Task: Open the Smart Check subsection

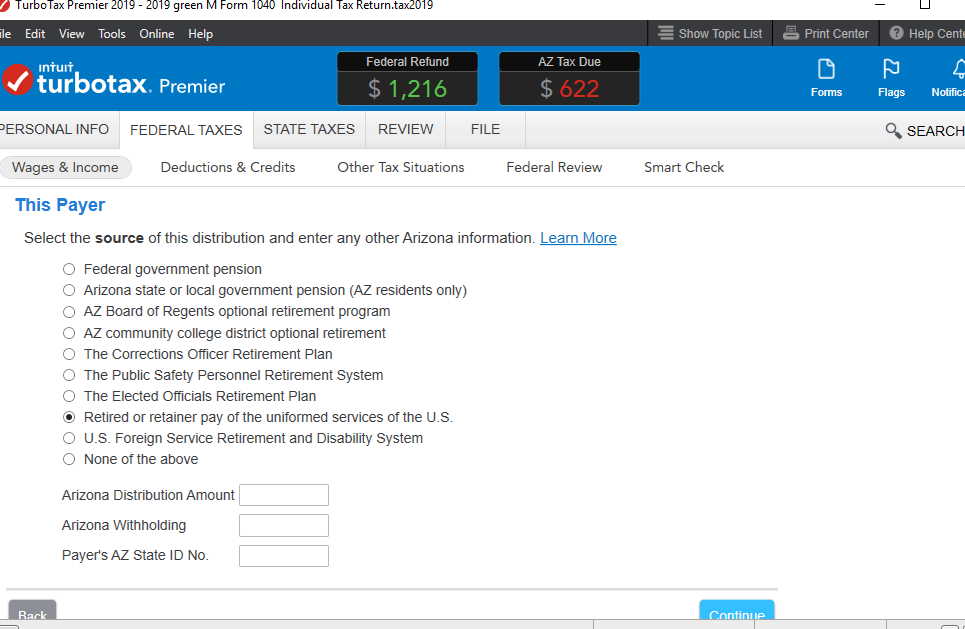Action: 684,167
